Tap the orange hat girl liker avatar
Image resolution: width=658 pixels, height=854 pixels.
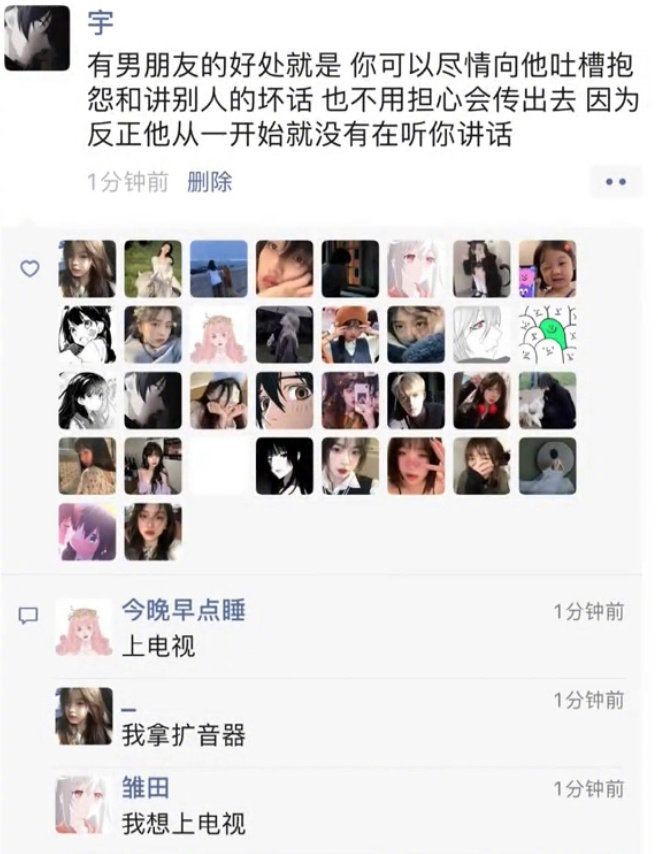tap(350, 334)
